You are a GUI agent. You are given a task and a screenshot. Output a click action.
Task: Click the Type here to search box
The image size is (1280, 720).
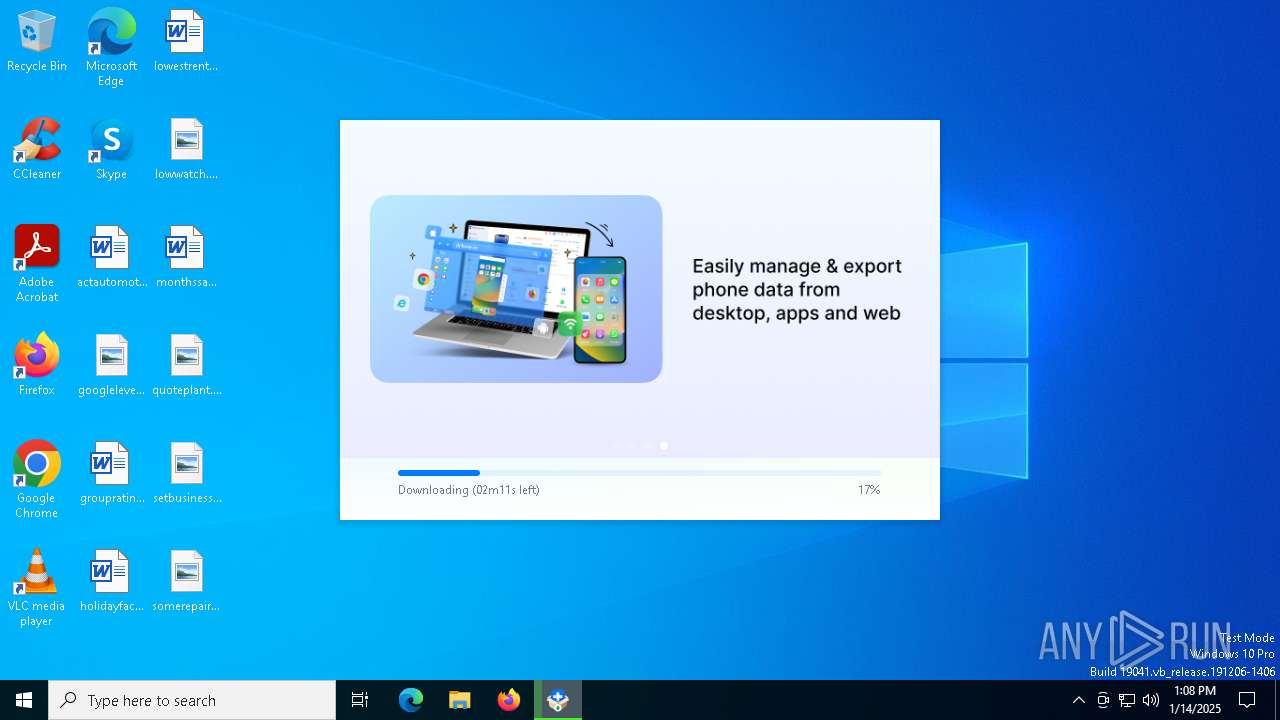click(192, 700)
